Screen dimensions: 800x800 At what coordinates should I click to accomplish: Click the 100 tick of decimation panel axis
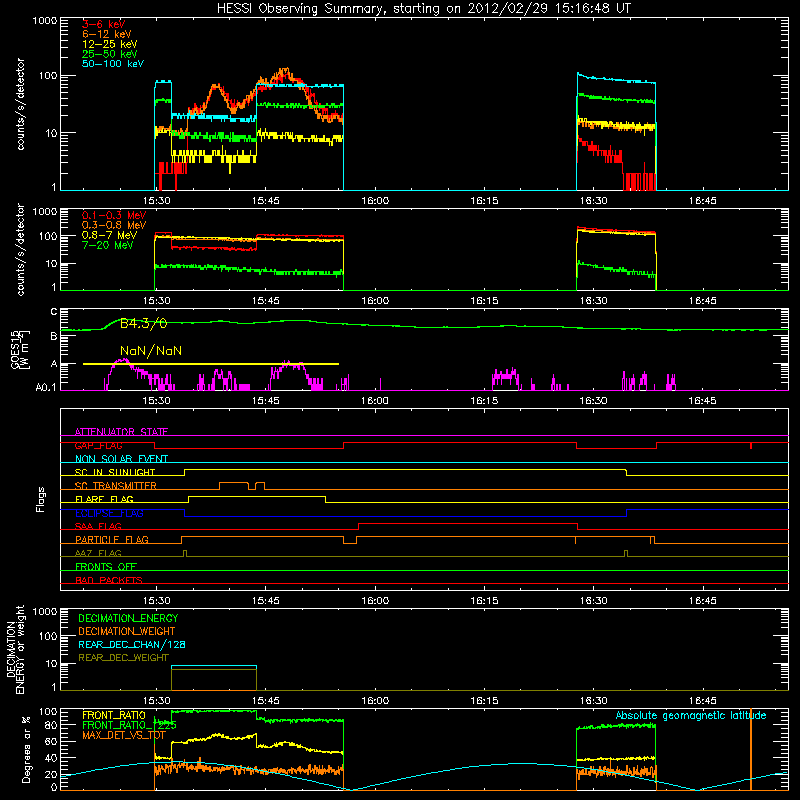click(x=48, y=636)
